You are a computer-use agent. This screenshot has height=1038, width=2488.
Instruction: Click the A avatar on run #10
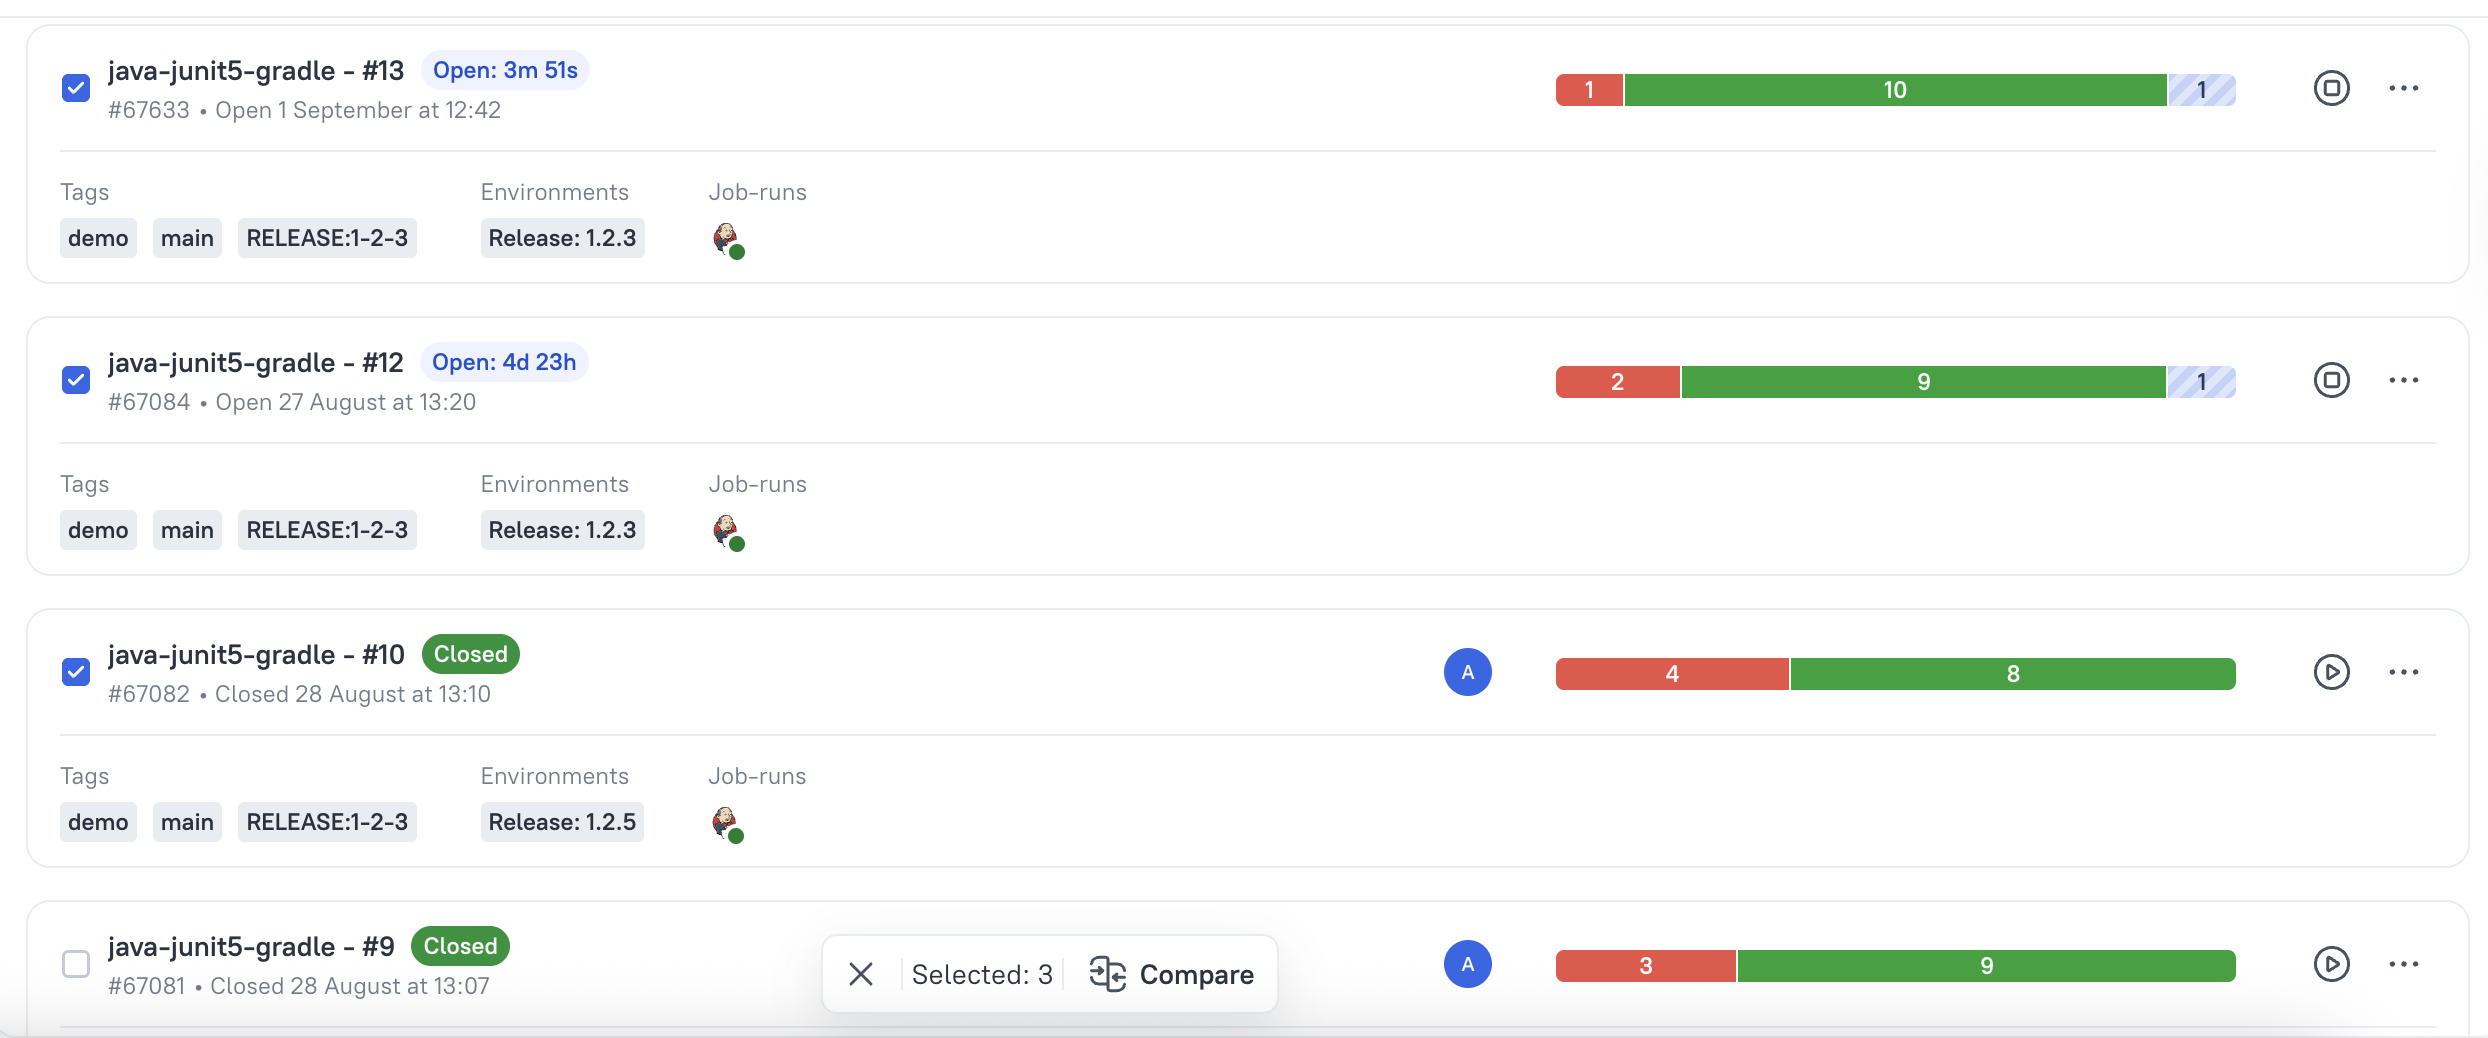[x=1467, y=672]
